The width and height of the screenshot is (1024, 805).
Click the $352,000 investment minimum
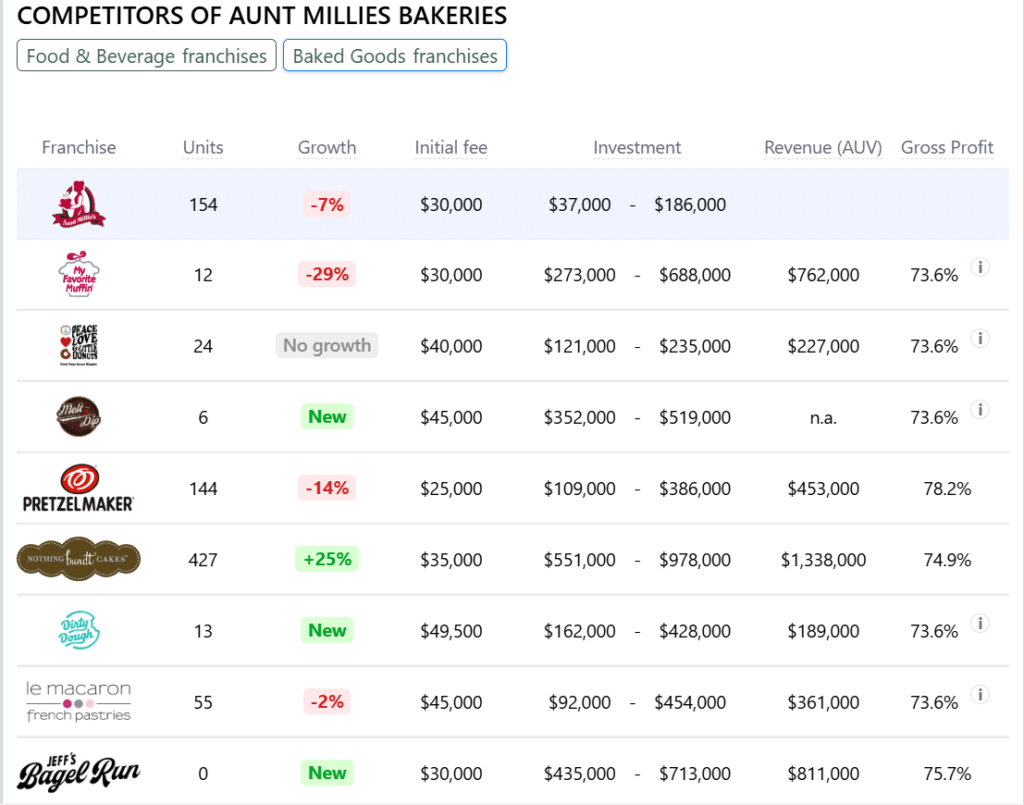click(580, 418)
